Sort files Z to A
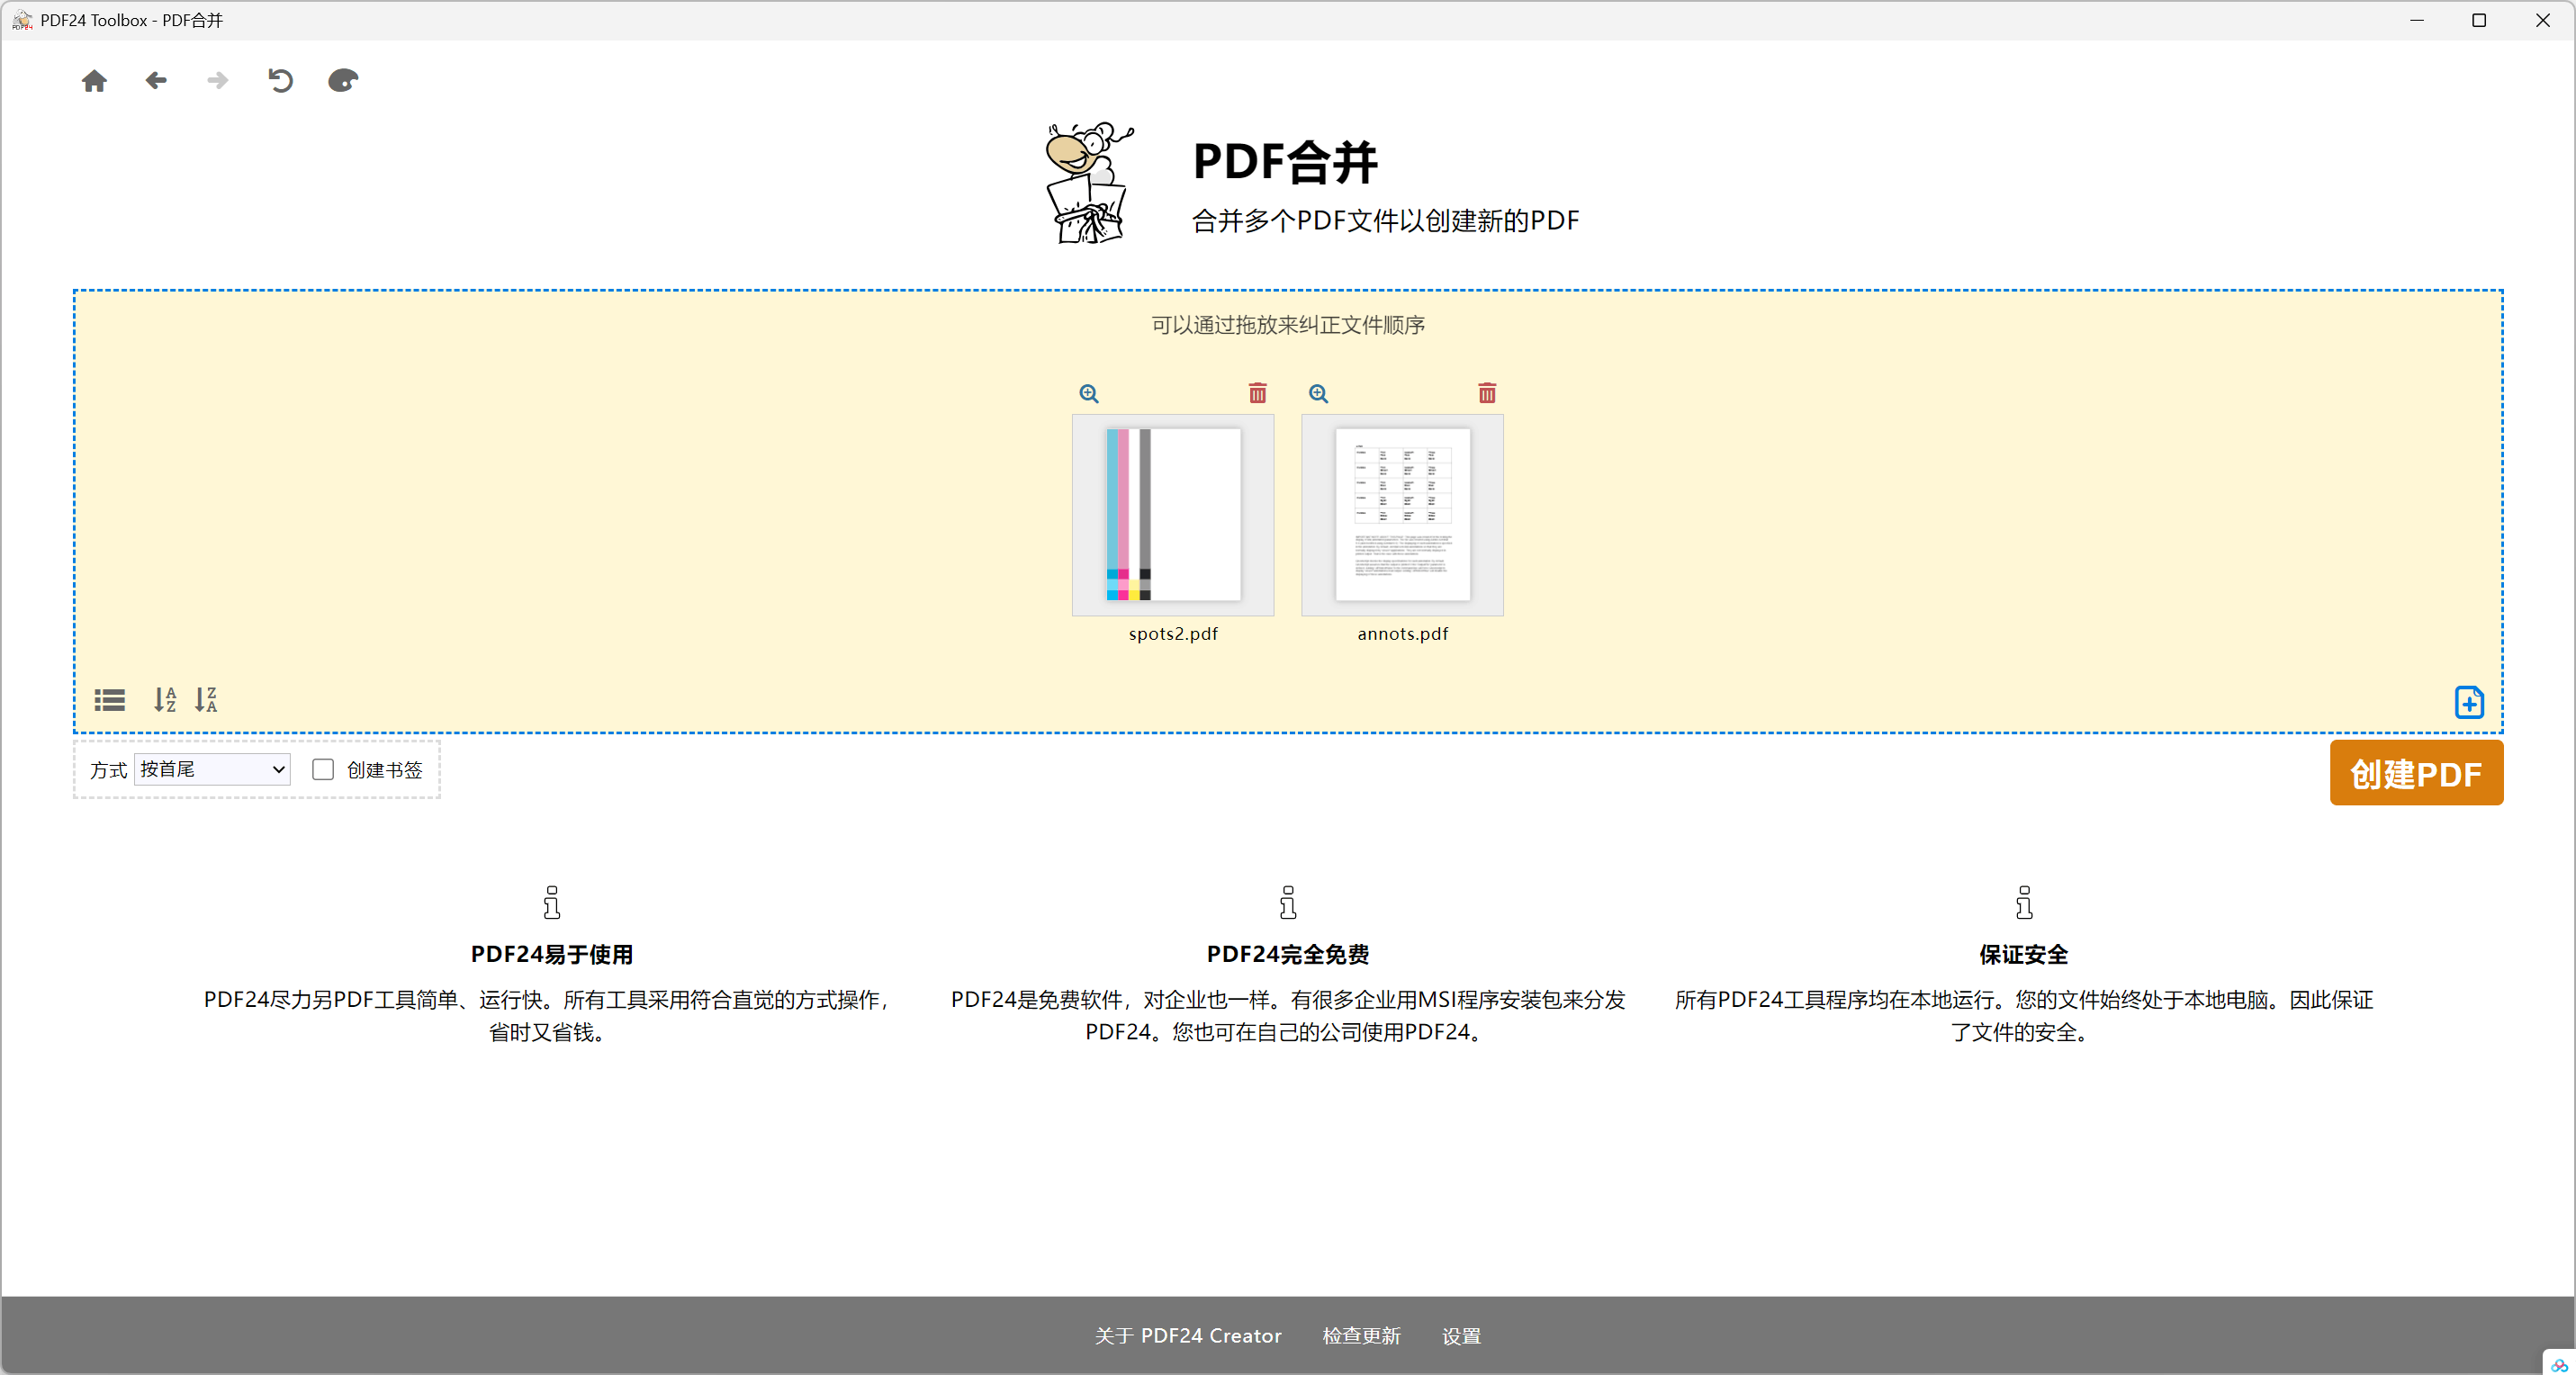Viewport: 2576px width, 1375px height. click(206, 700)
